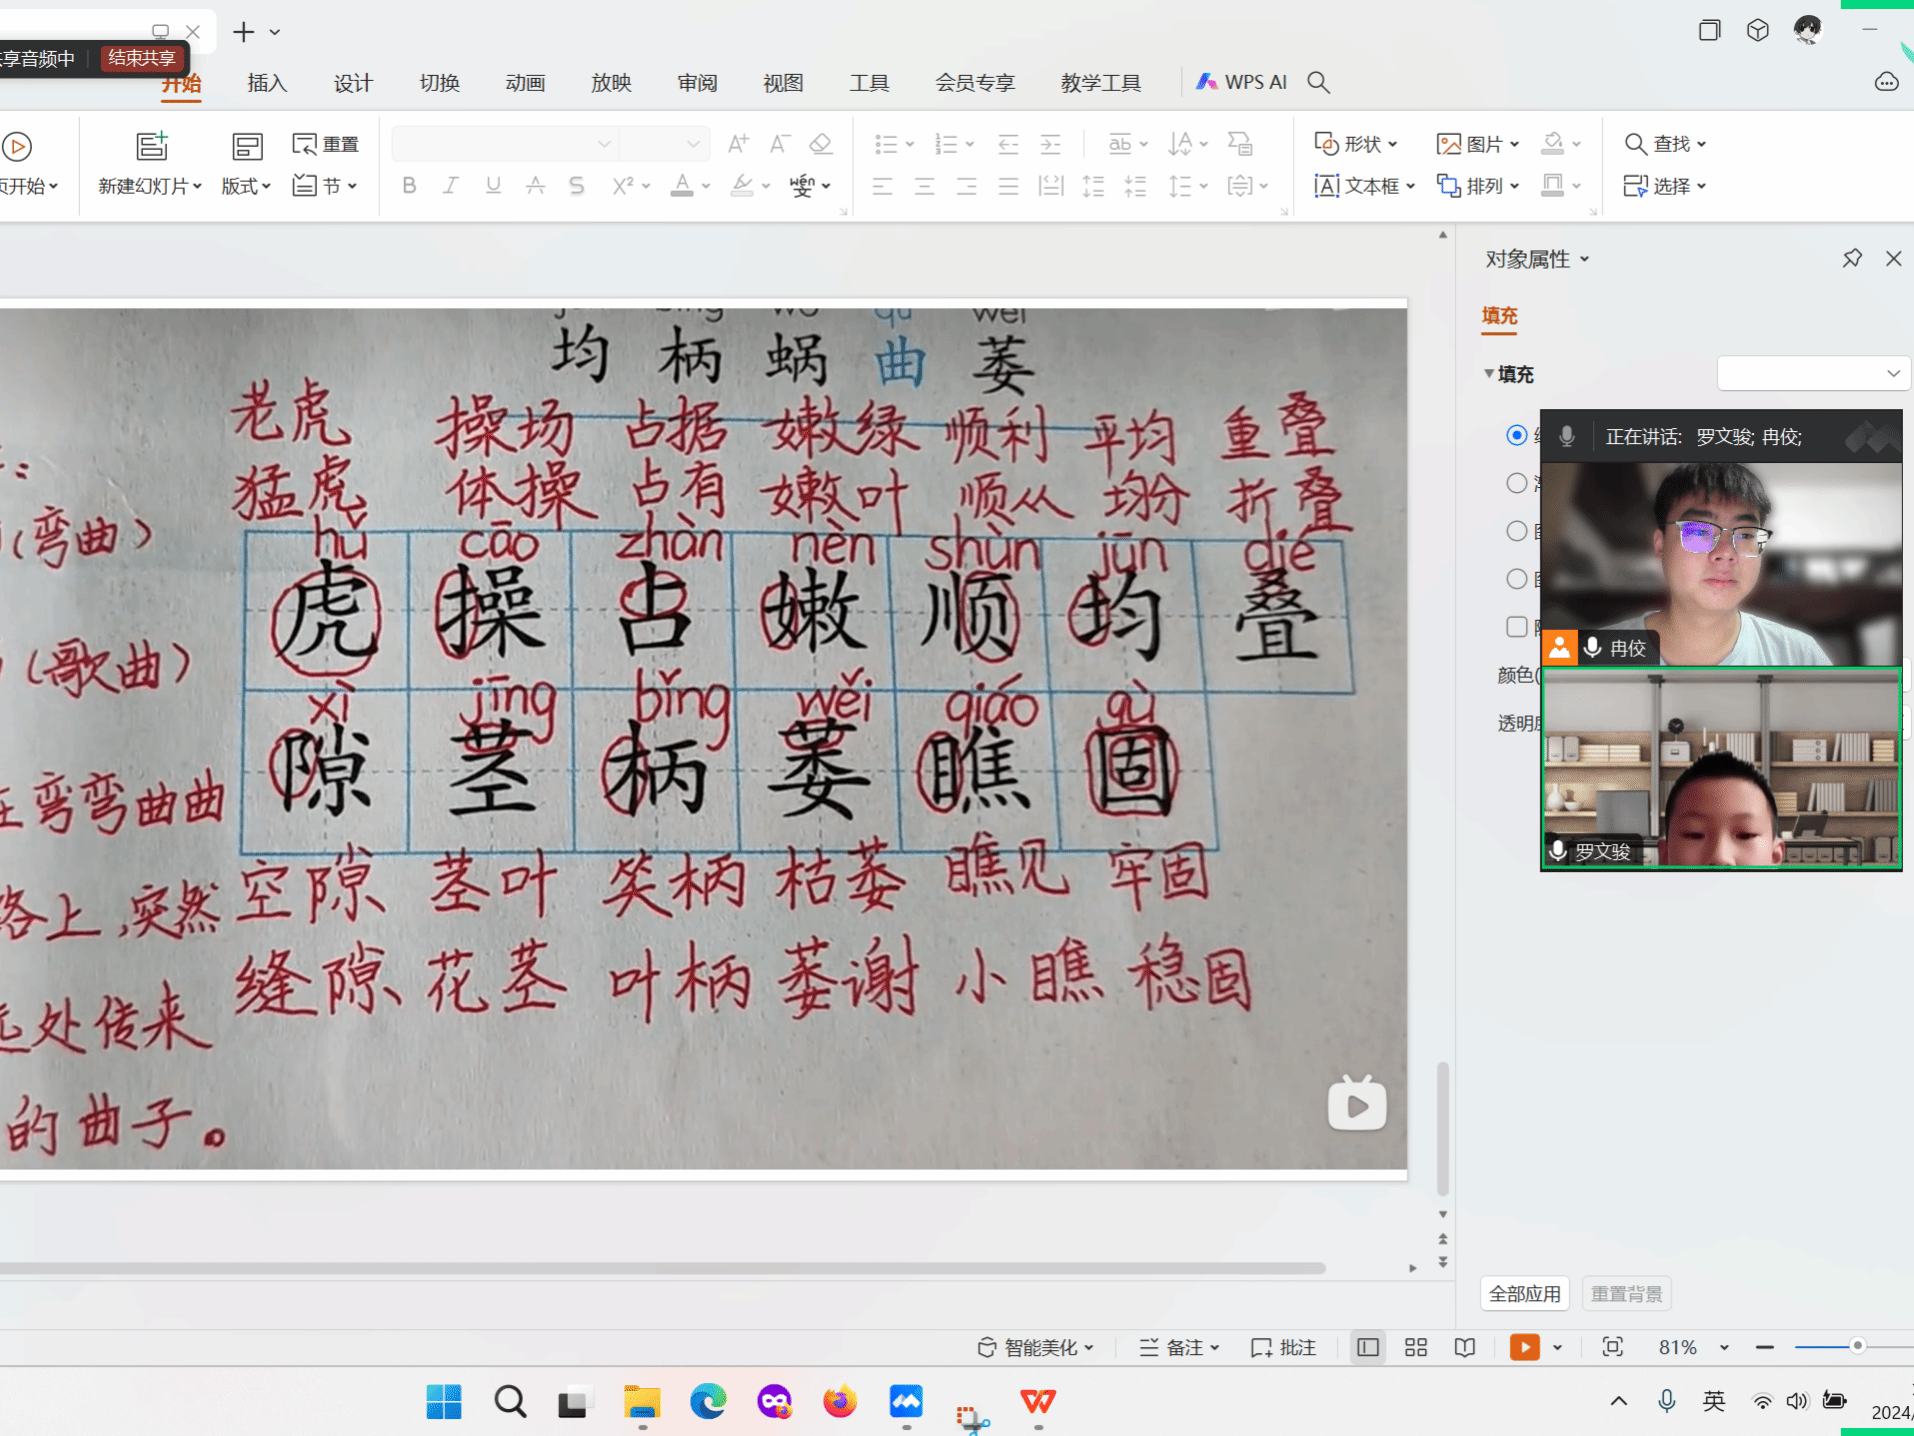1914x1436 pixels.
Task: Open the Insert ribbon tab
Action: coord(267,83)
